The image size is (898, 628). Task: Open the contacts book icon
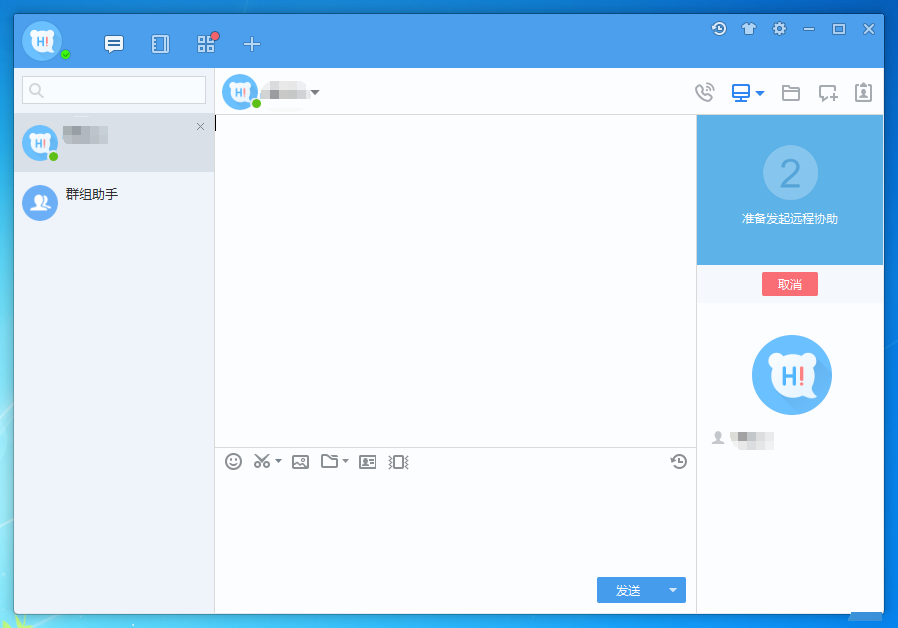tap(160, 44)
